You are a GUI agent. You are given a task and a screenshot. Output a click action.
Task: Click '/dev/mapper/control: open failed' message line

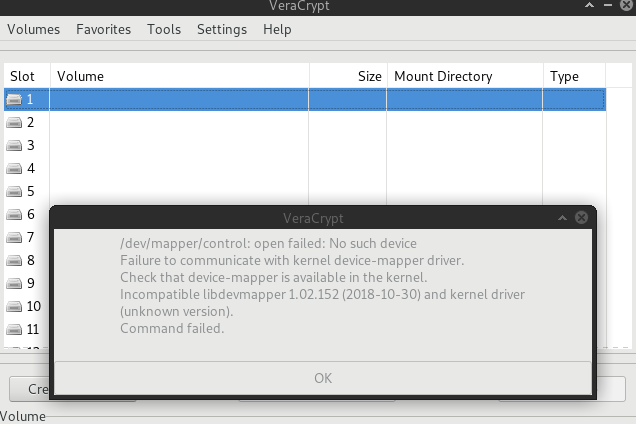pyautogui.click(x=268, y=243)
